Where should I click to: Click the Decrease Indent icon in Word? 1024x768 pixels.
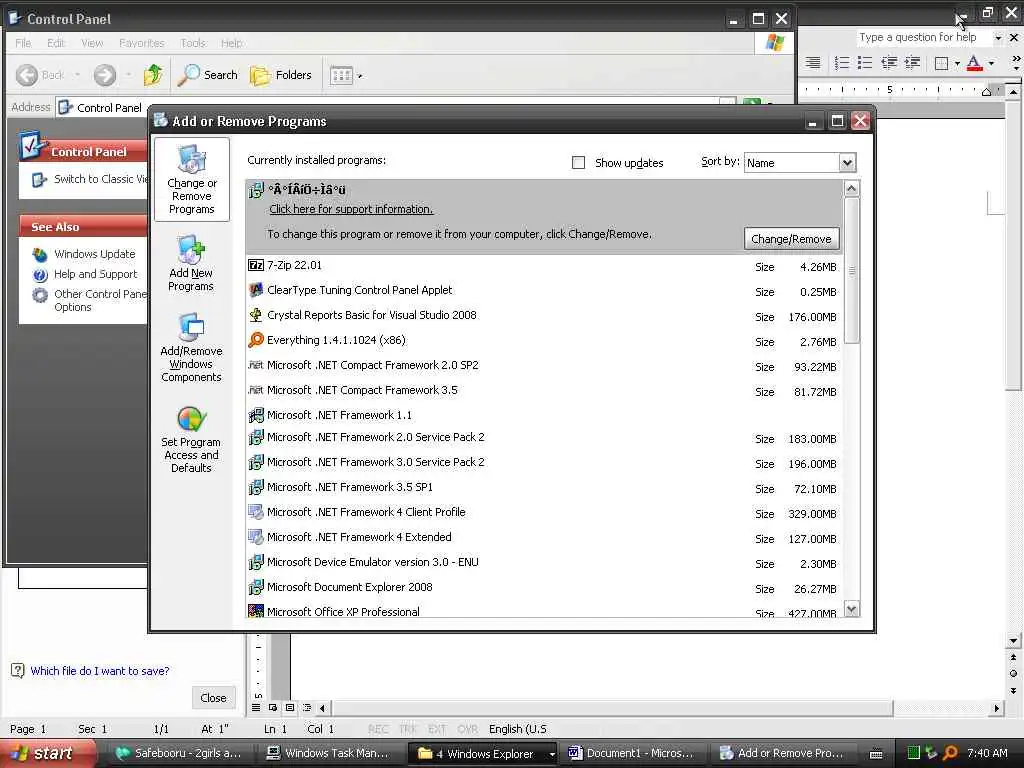[x=889, y=63]
